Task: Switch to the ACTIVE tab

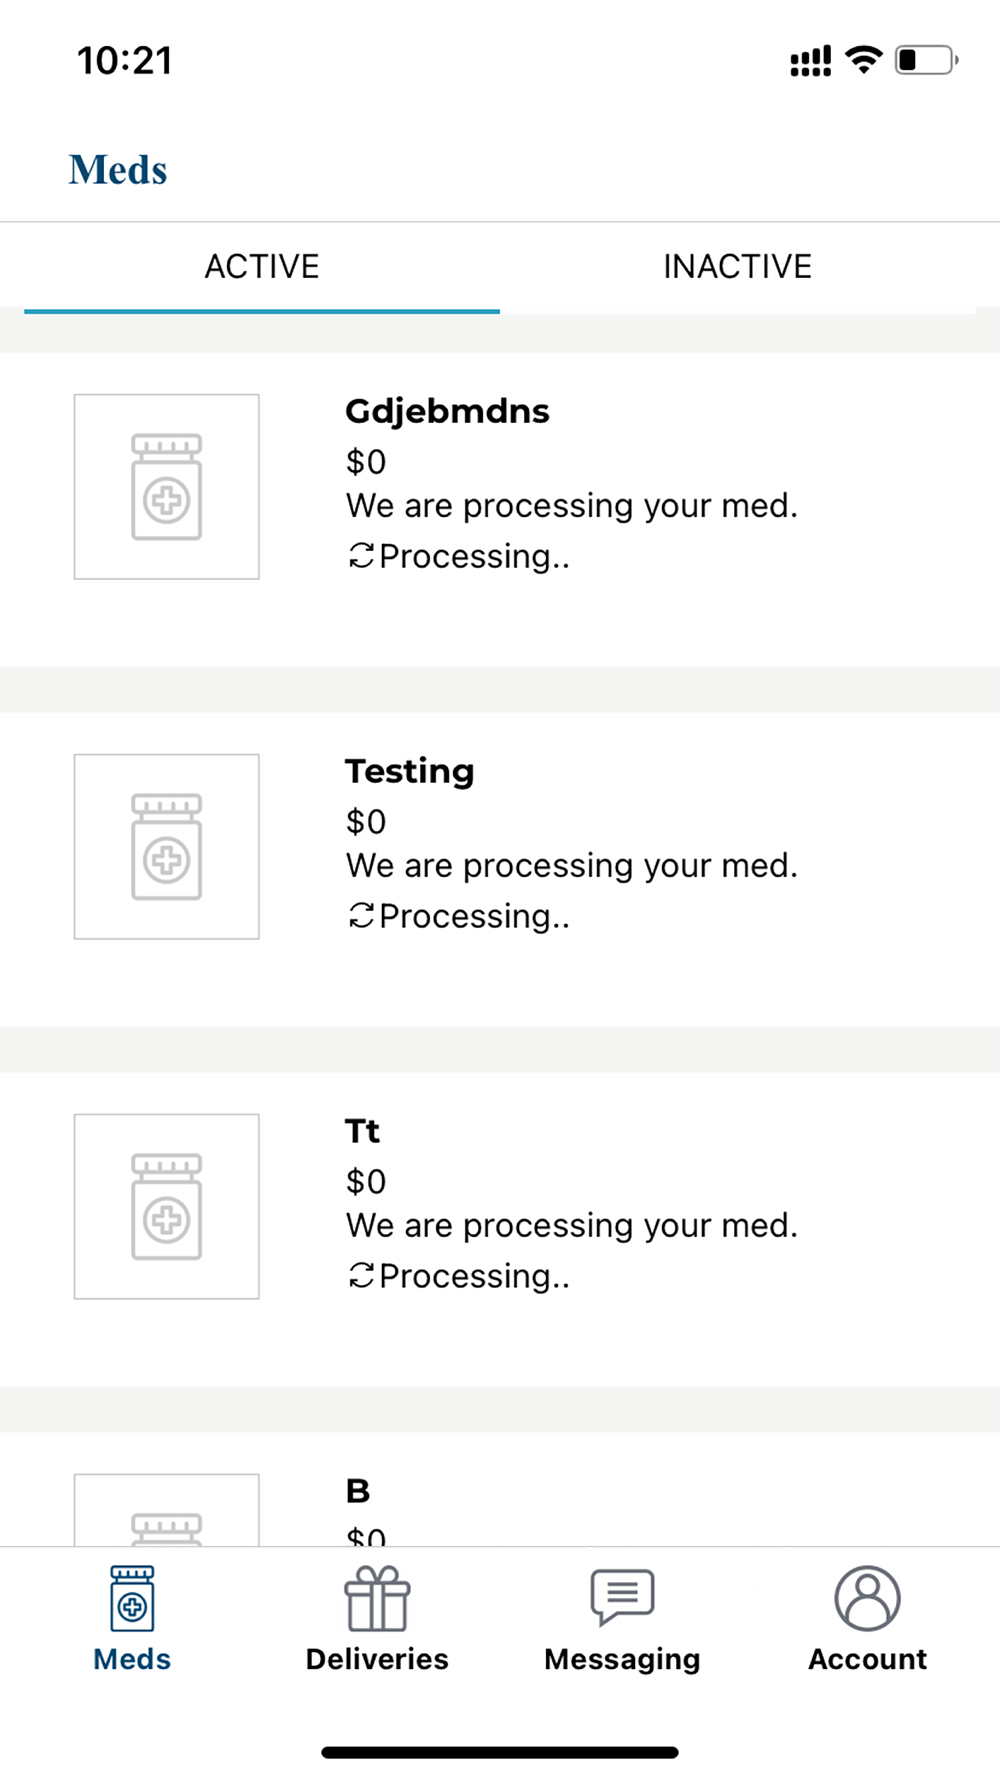Action: (262, 267)
